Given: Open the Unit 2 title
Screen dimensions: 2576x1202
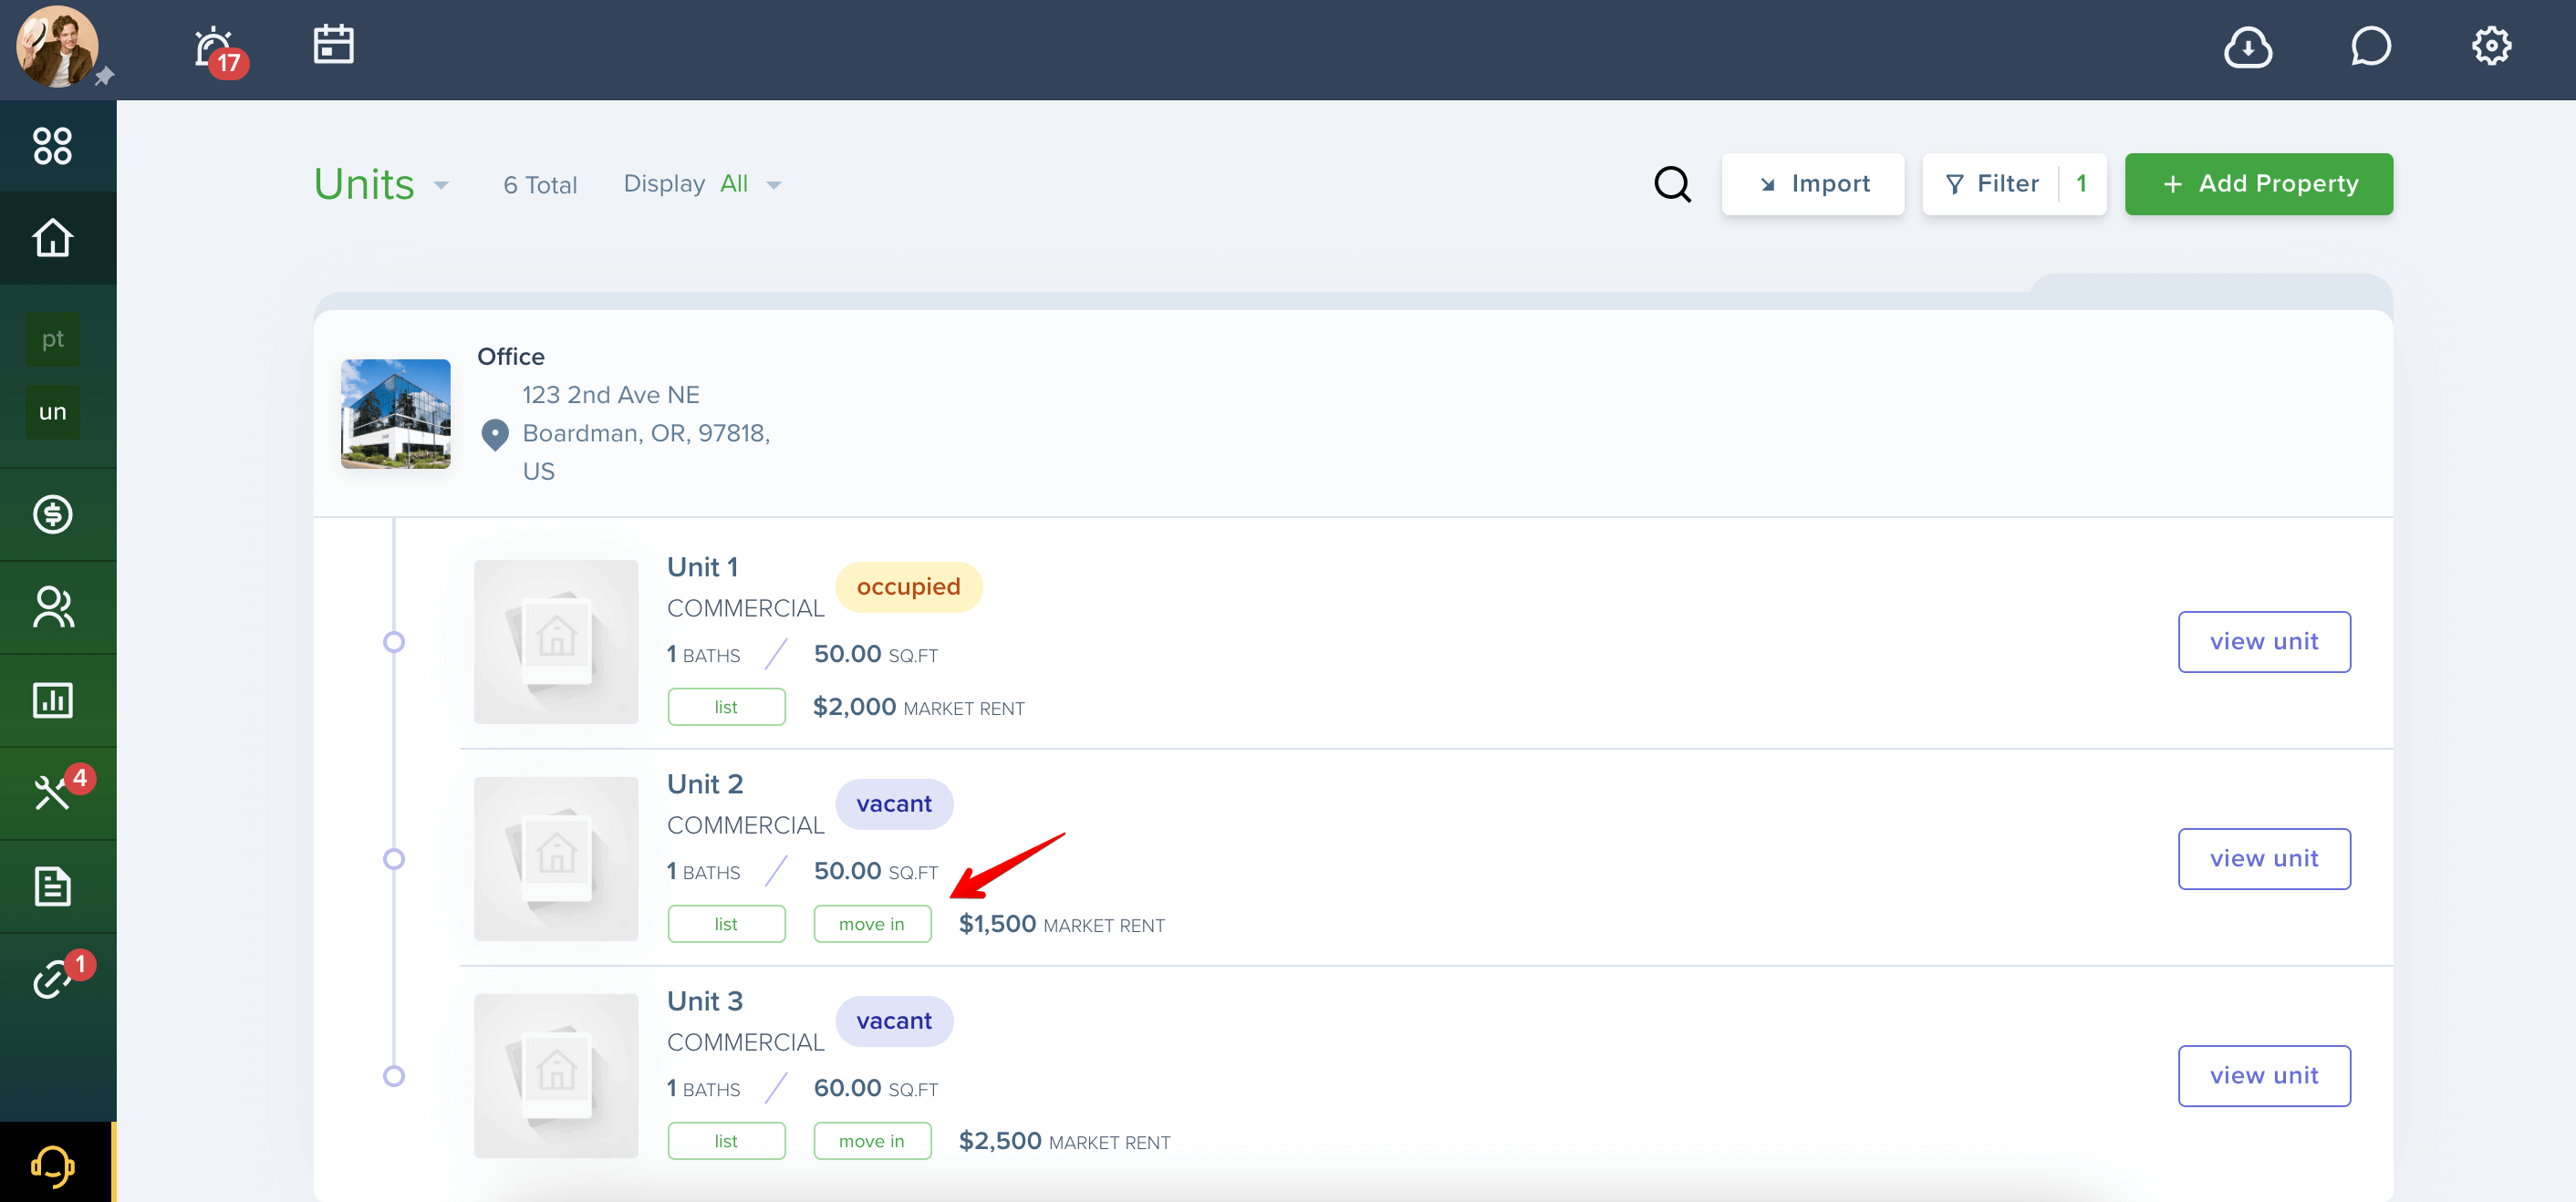Looking at the screenshot, I should tap(705, 784).
